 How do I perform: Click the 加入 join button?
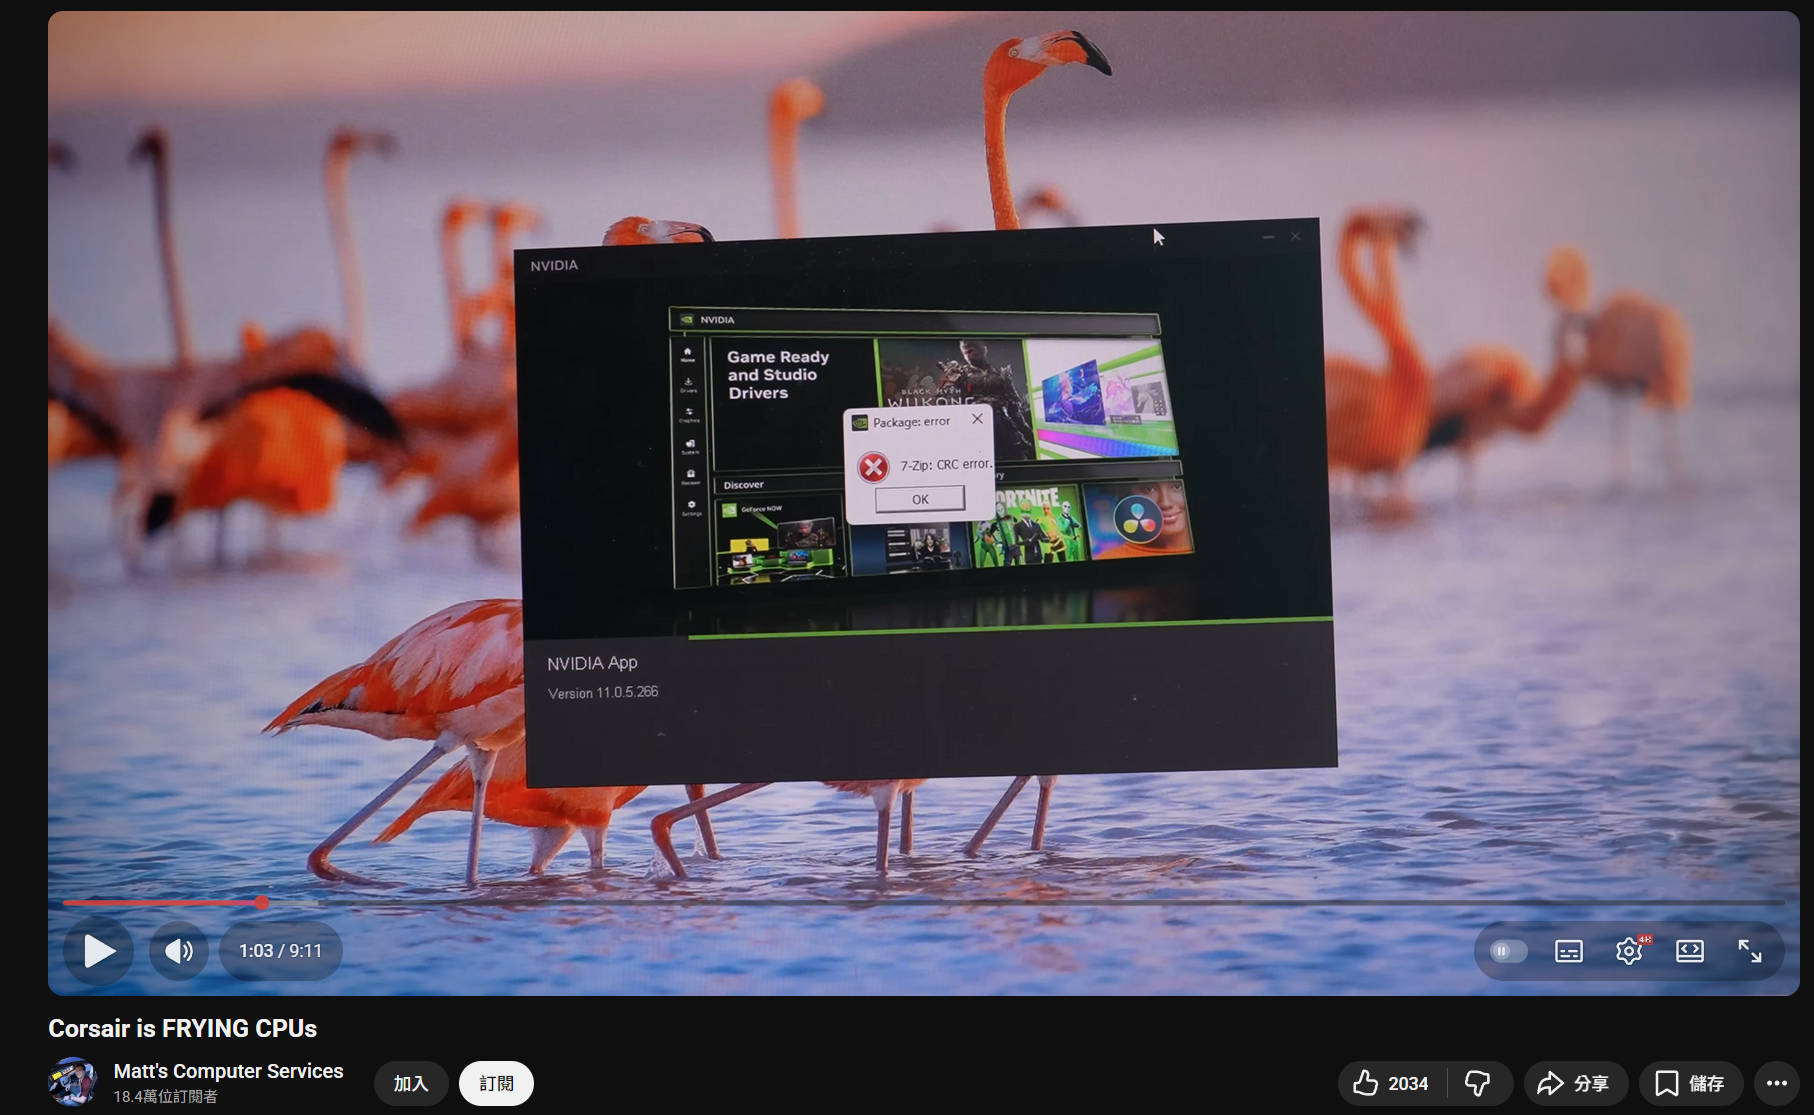click(410, 1083)
